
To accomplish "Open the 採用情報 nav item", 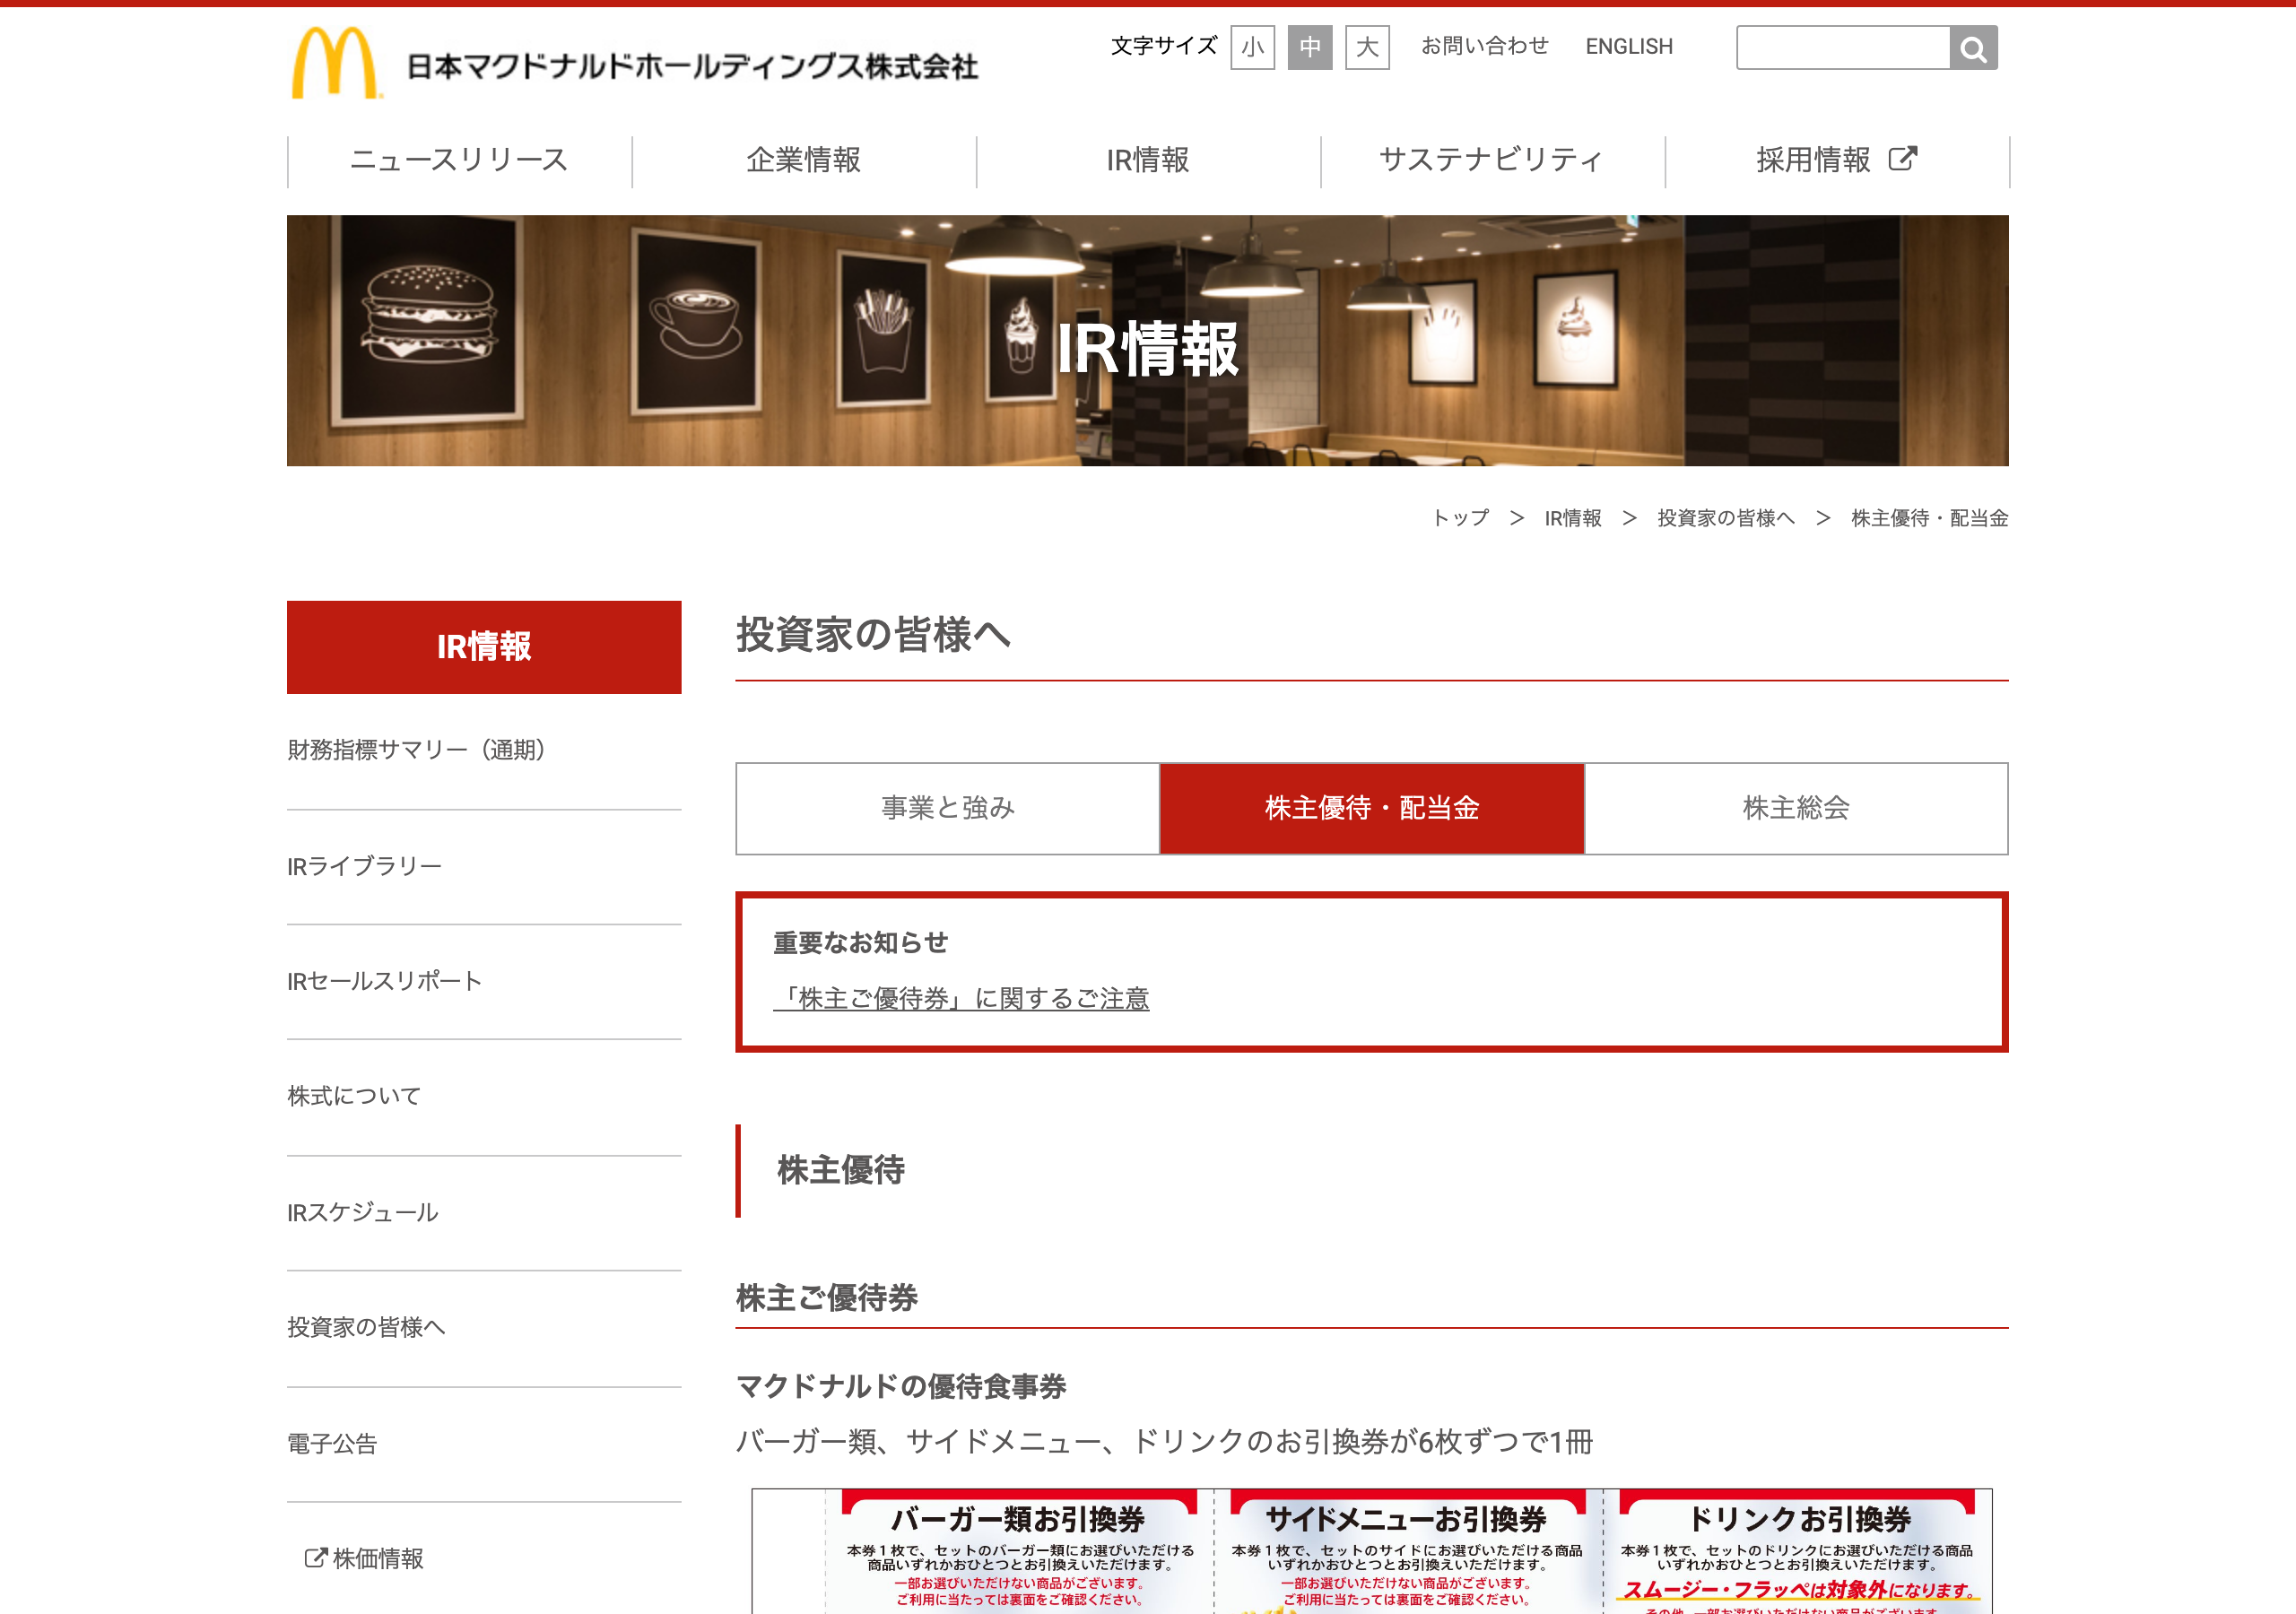I will [1836, 160].
